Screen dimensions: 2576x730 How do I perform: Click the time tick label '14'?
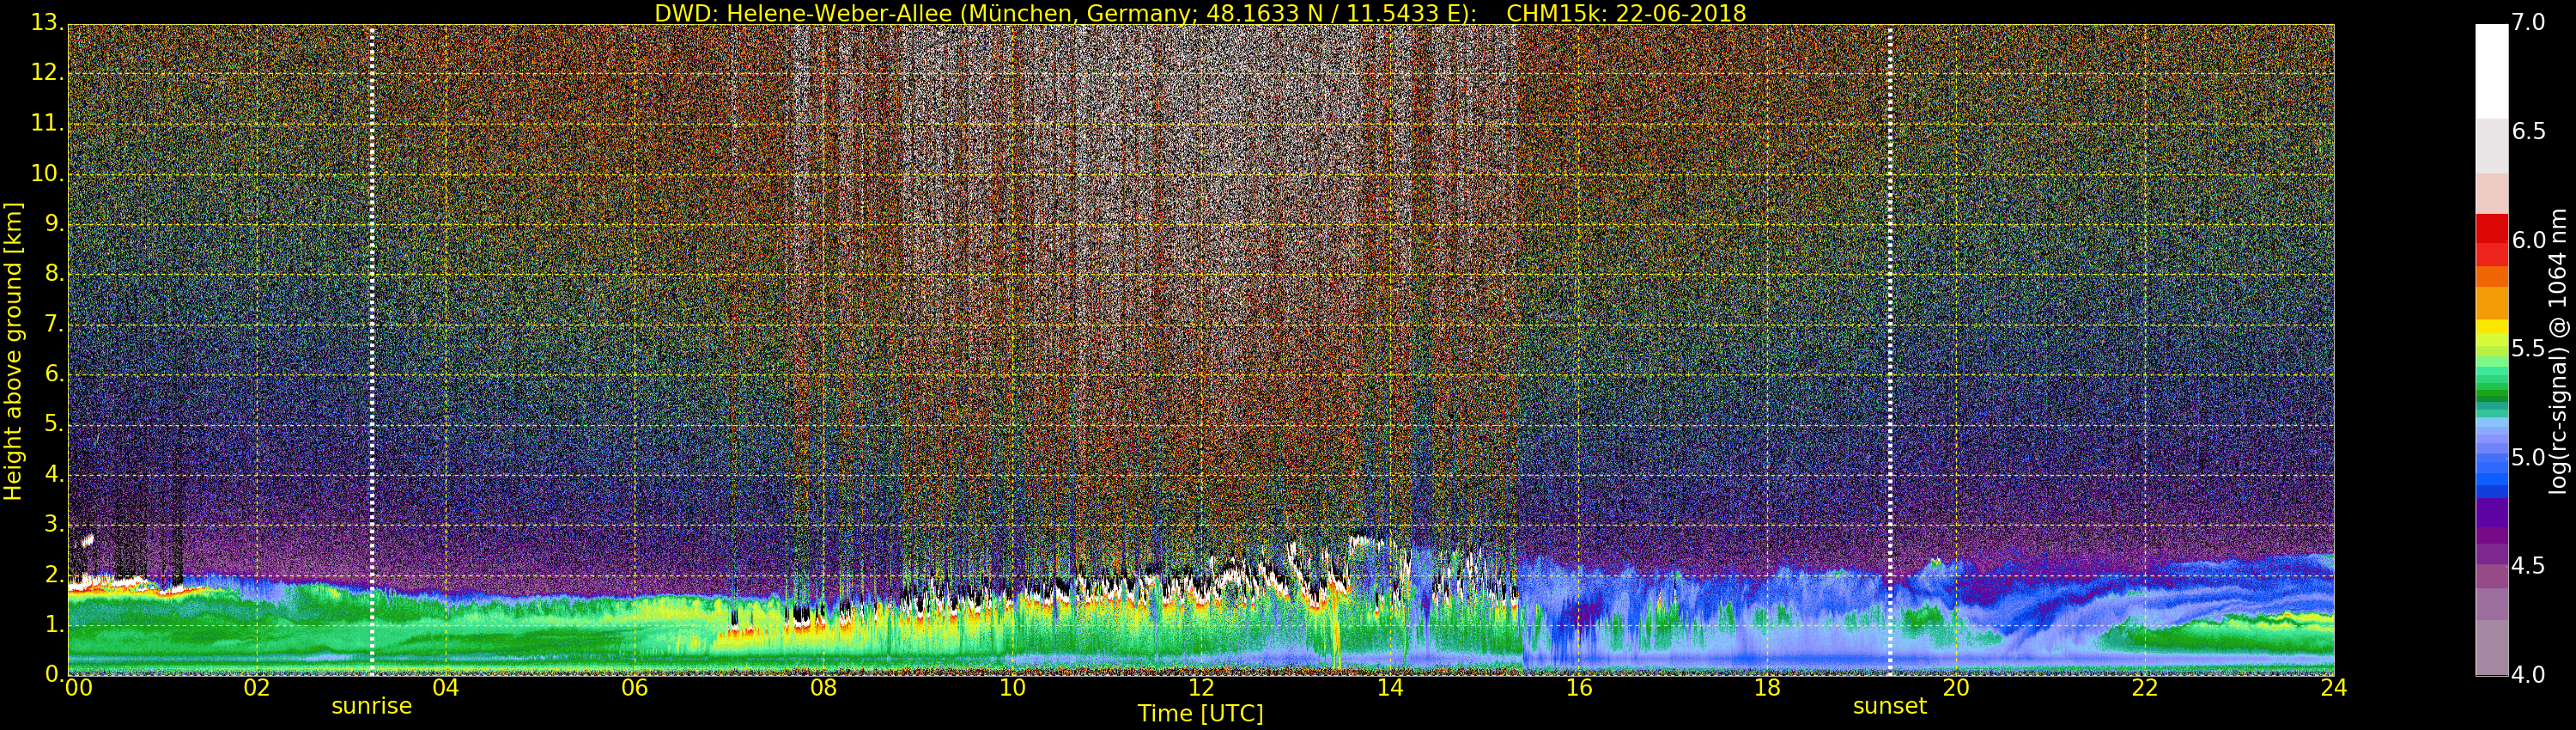coord(1390,688)
